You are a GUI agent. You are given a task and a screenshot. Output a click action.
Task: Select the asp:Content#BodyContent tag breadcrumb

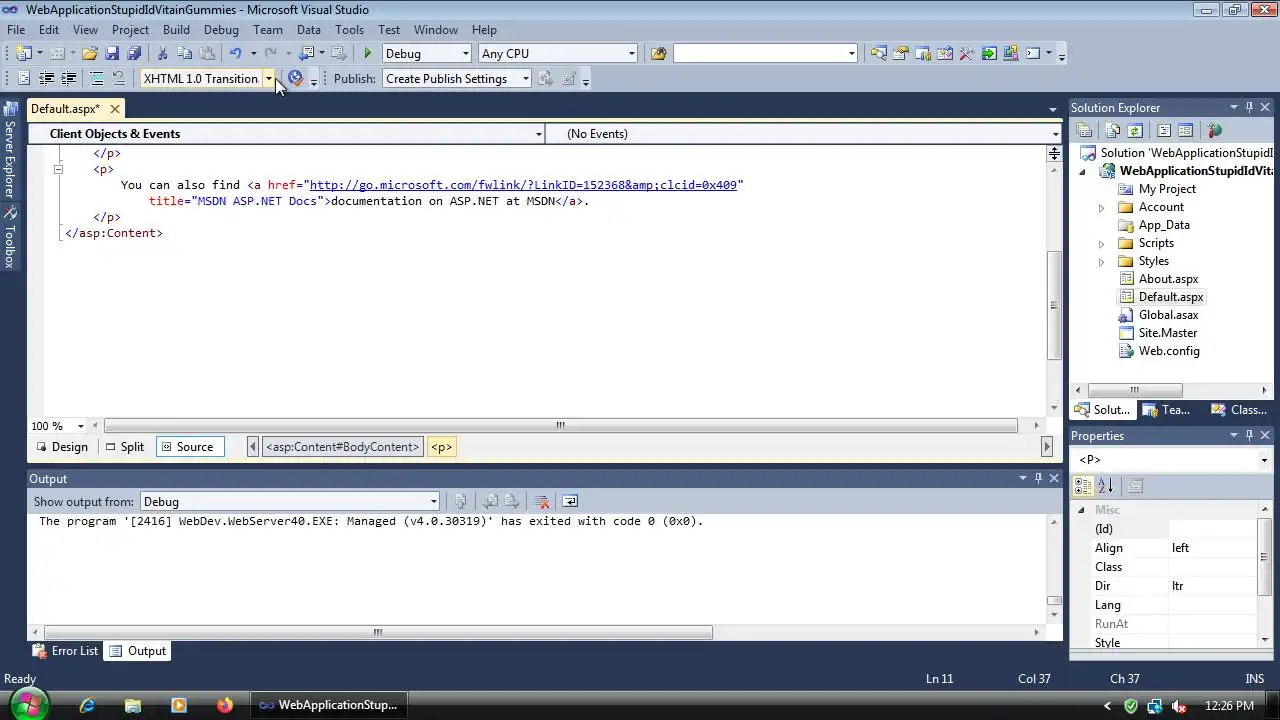click(x=342, y=447)
